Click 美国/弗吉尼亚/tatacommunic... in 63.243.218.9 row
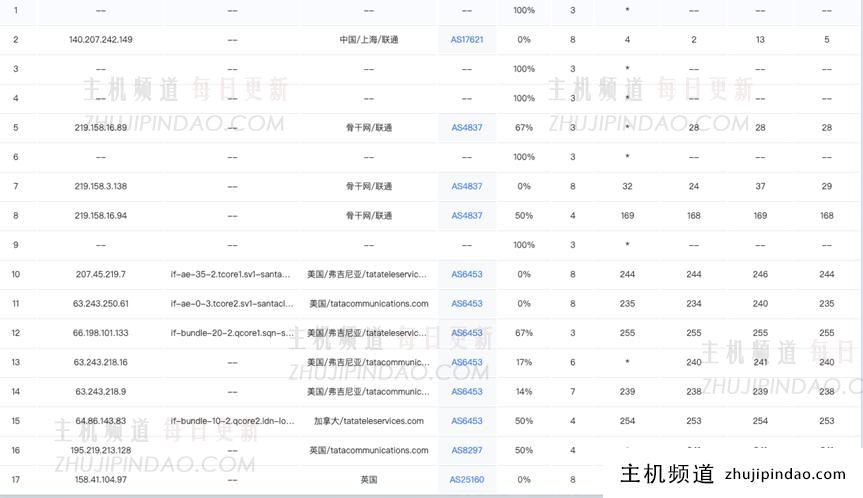 click(x=369, y=392)
